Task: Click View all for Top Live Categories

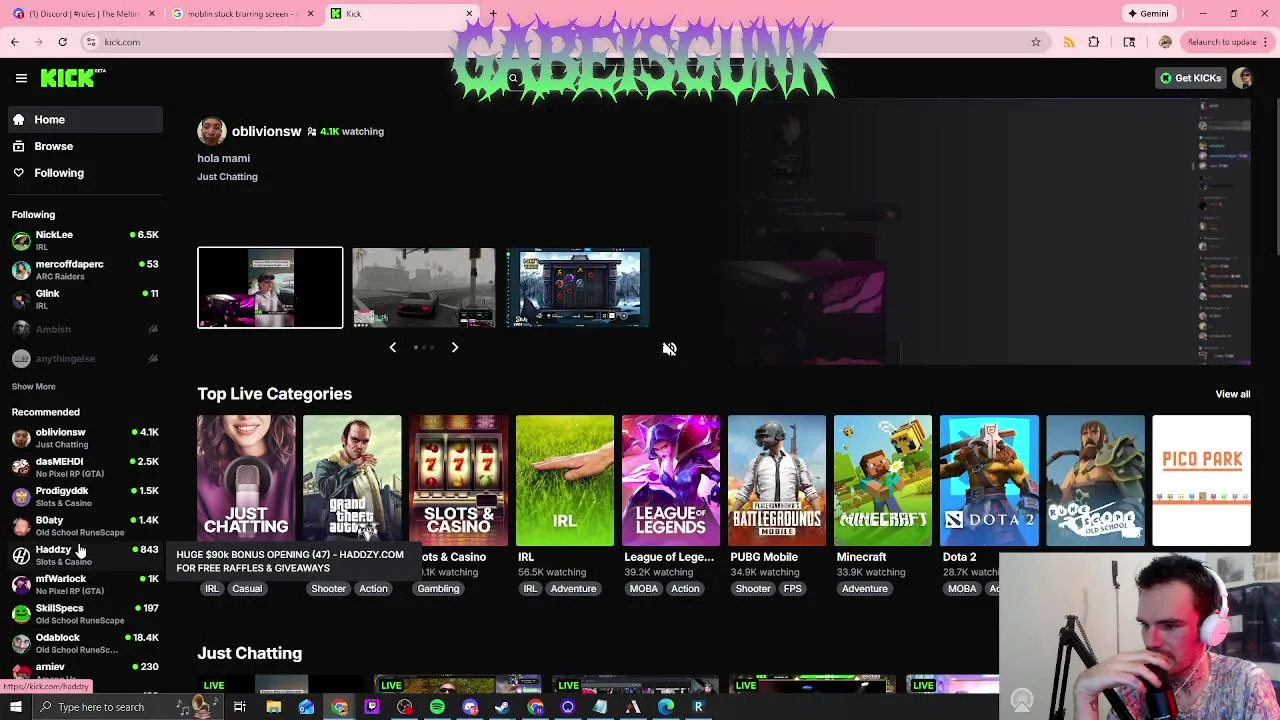Action: (1232, 394)
